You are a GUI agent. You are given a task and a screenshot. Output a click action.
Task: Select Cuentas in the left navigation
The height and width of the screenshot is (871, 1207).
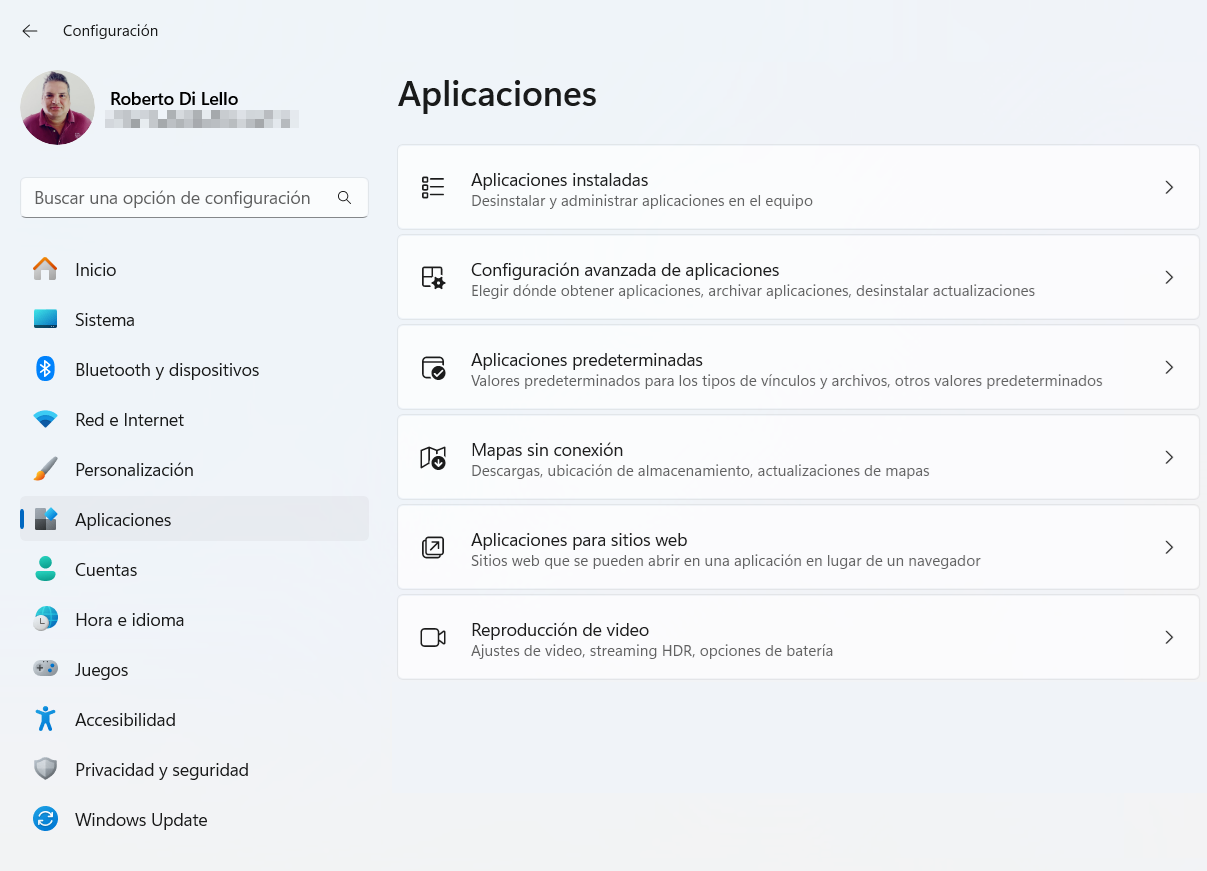[106, 570]
